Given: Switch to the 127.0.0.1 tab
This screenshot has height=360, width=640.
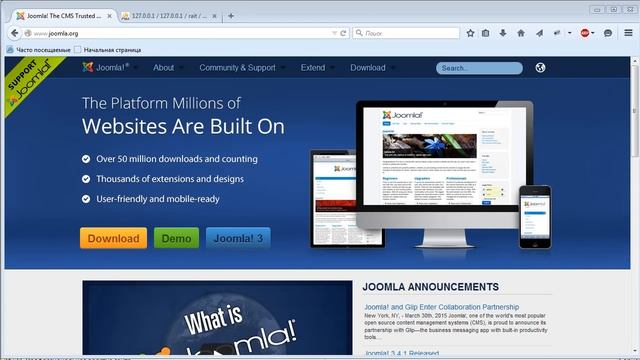Looking at the screenshot, I should coord(169,16).
